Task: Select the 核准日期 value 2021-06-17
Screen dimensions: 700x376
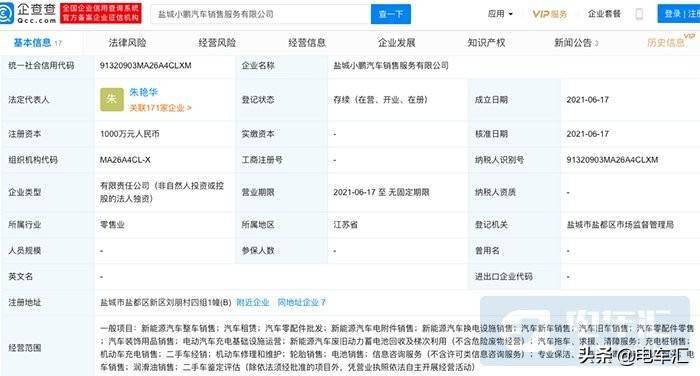Action: pyautogui.click(x=588, y=134)
